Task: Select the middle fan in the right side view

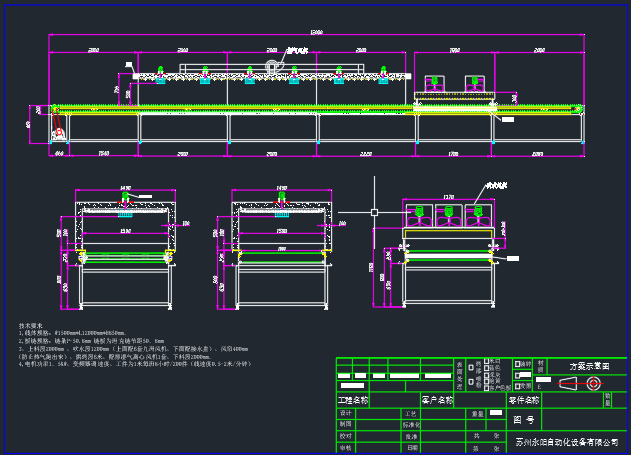Action: pyautogui.click(x=450, y=212)
